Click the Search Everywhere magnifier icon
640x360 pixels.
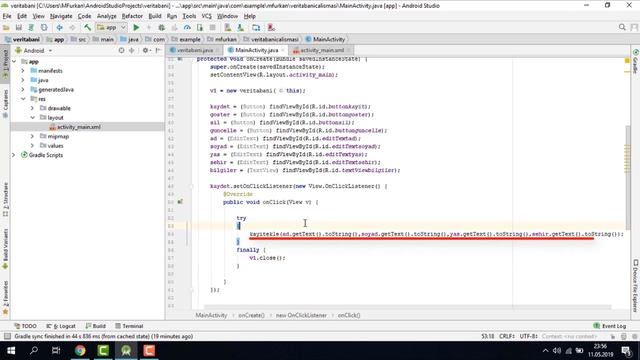pyautogui.click(x=622, y=27)
